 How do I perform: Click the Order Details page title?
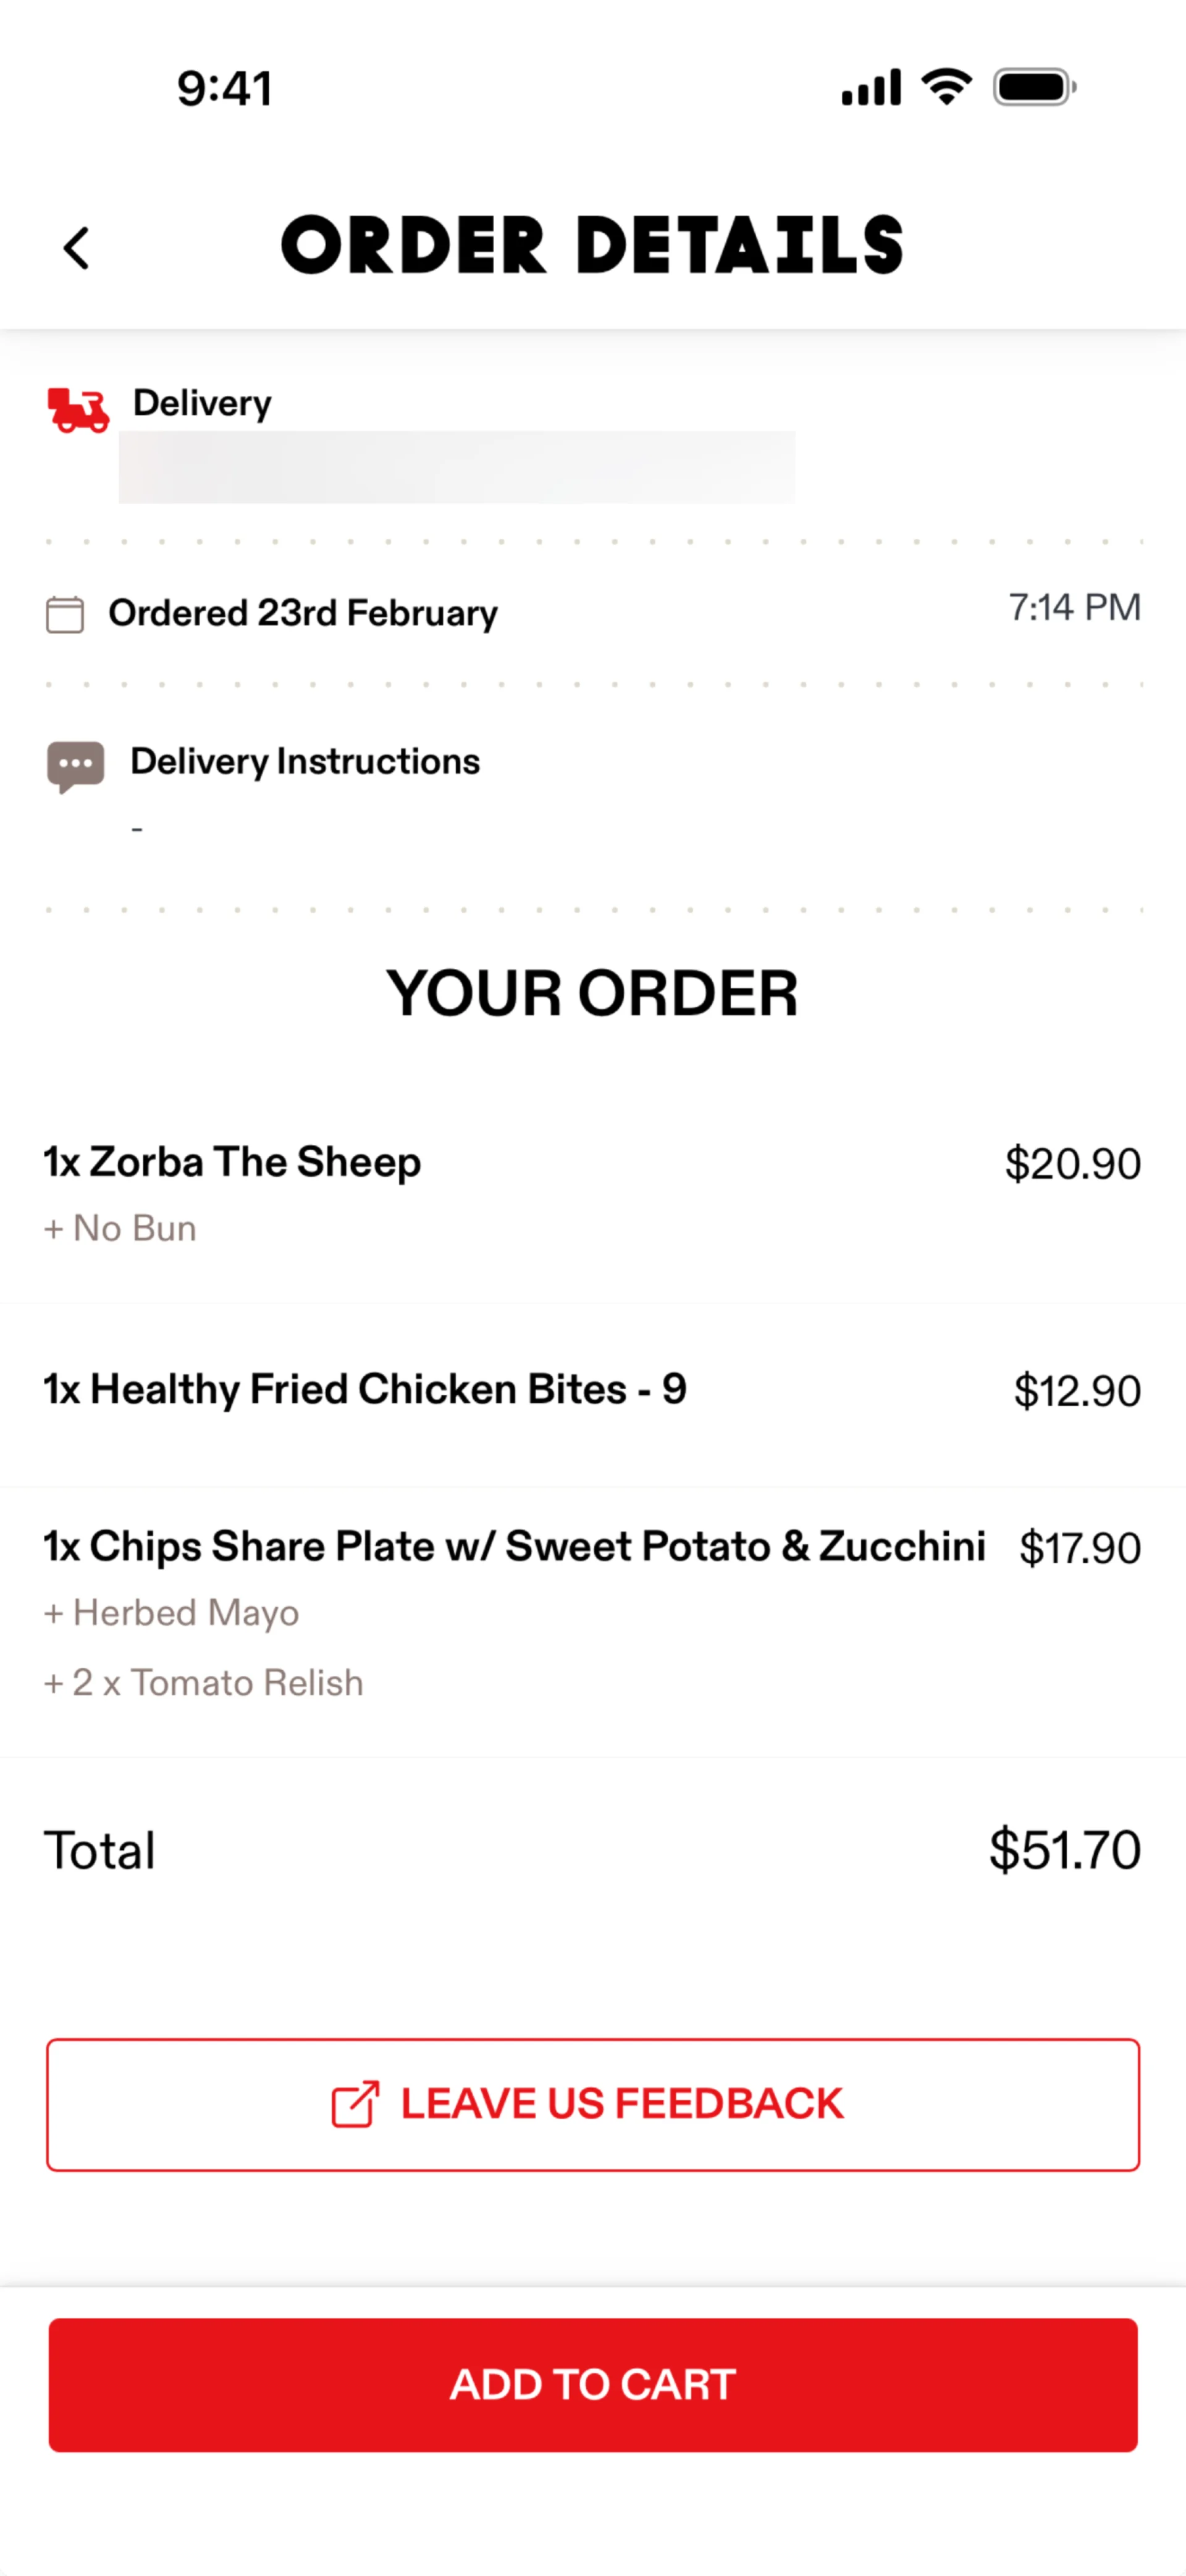point(592,246)
